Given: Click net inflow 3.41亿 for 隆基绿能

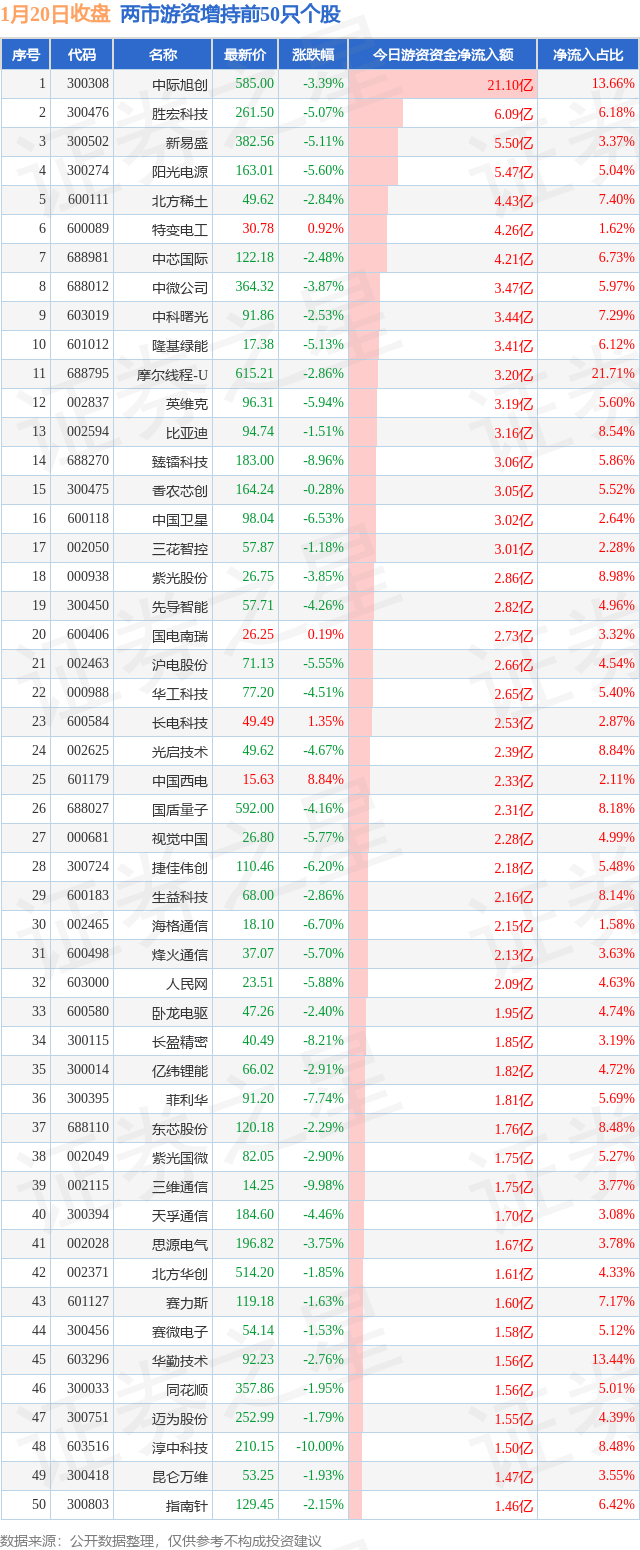Looking at the screenshot, I should 514,346.
